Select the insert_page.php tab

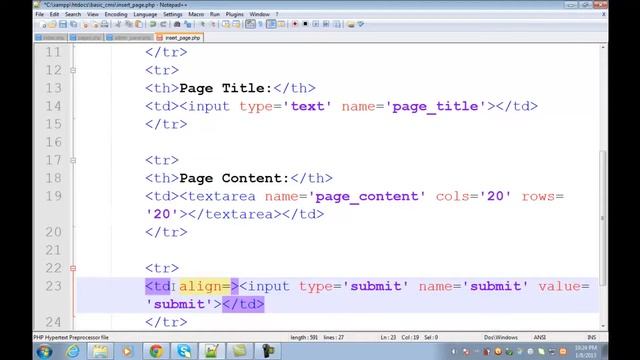coord(180,38)
